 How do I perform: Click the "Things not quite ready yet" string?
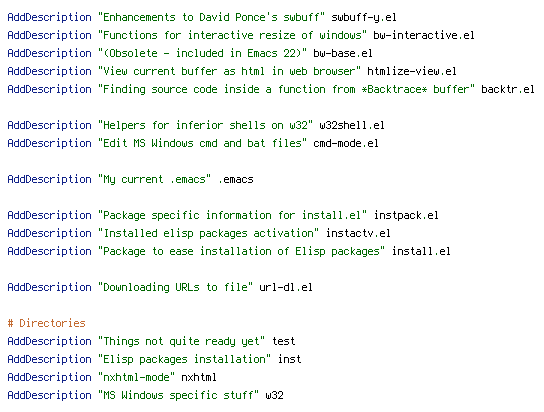pos(182,342)
